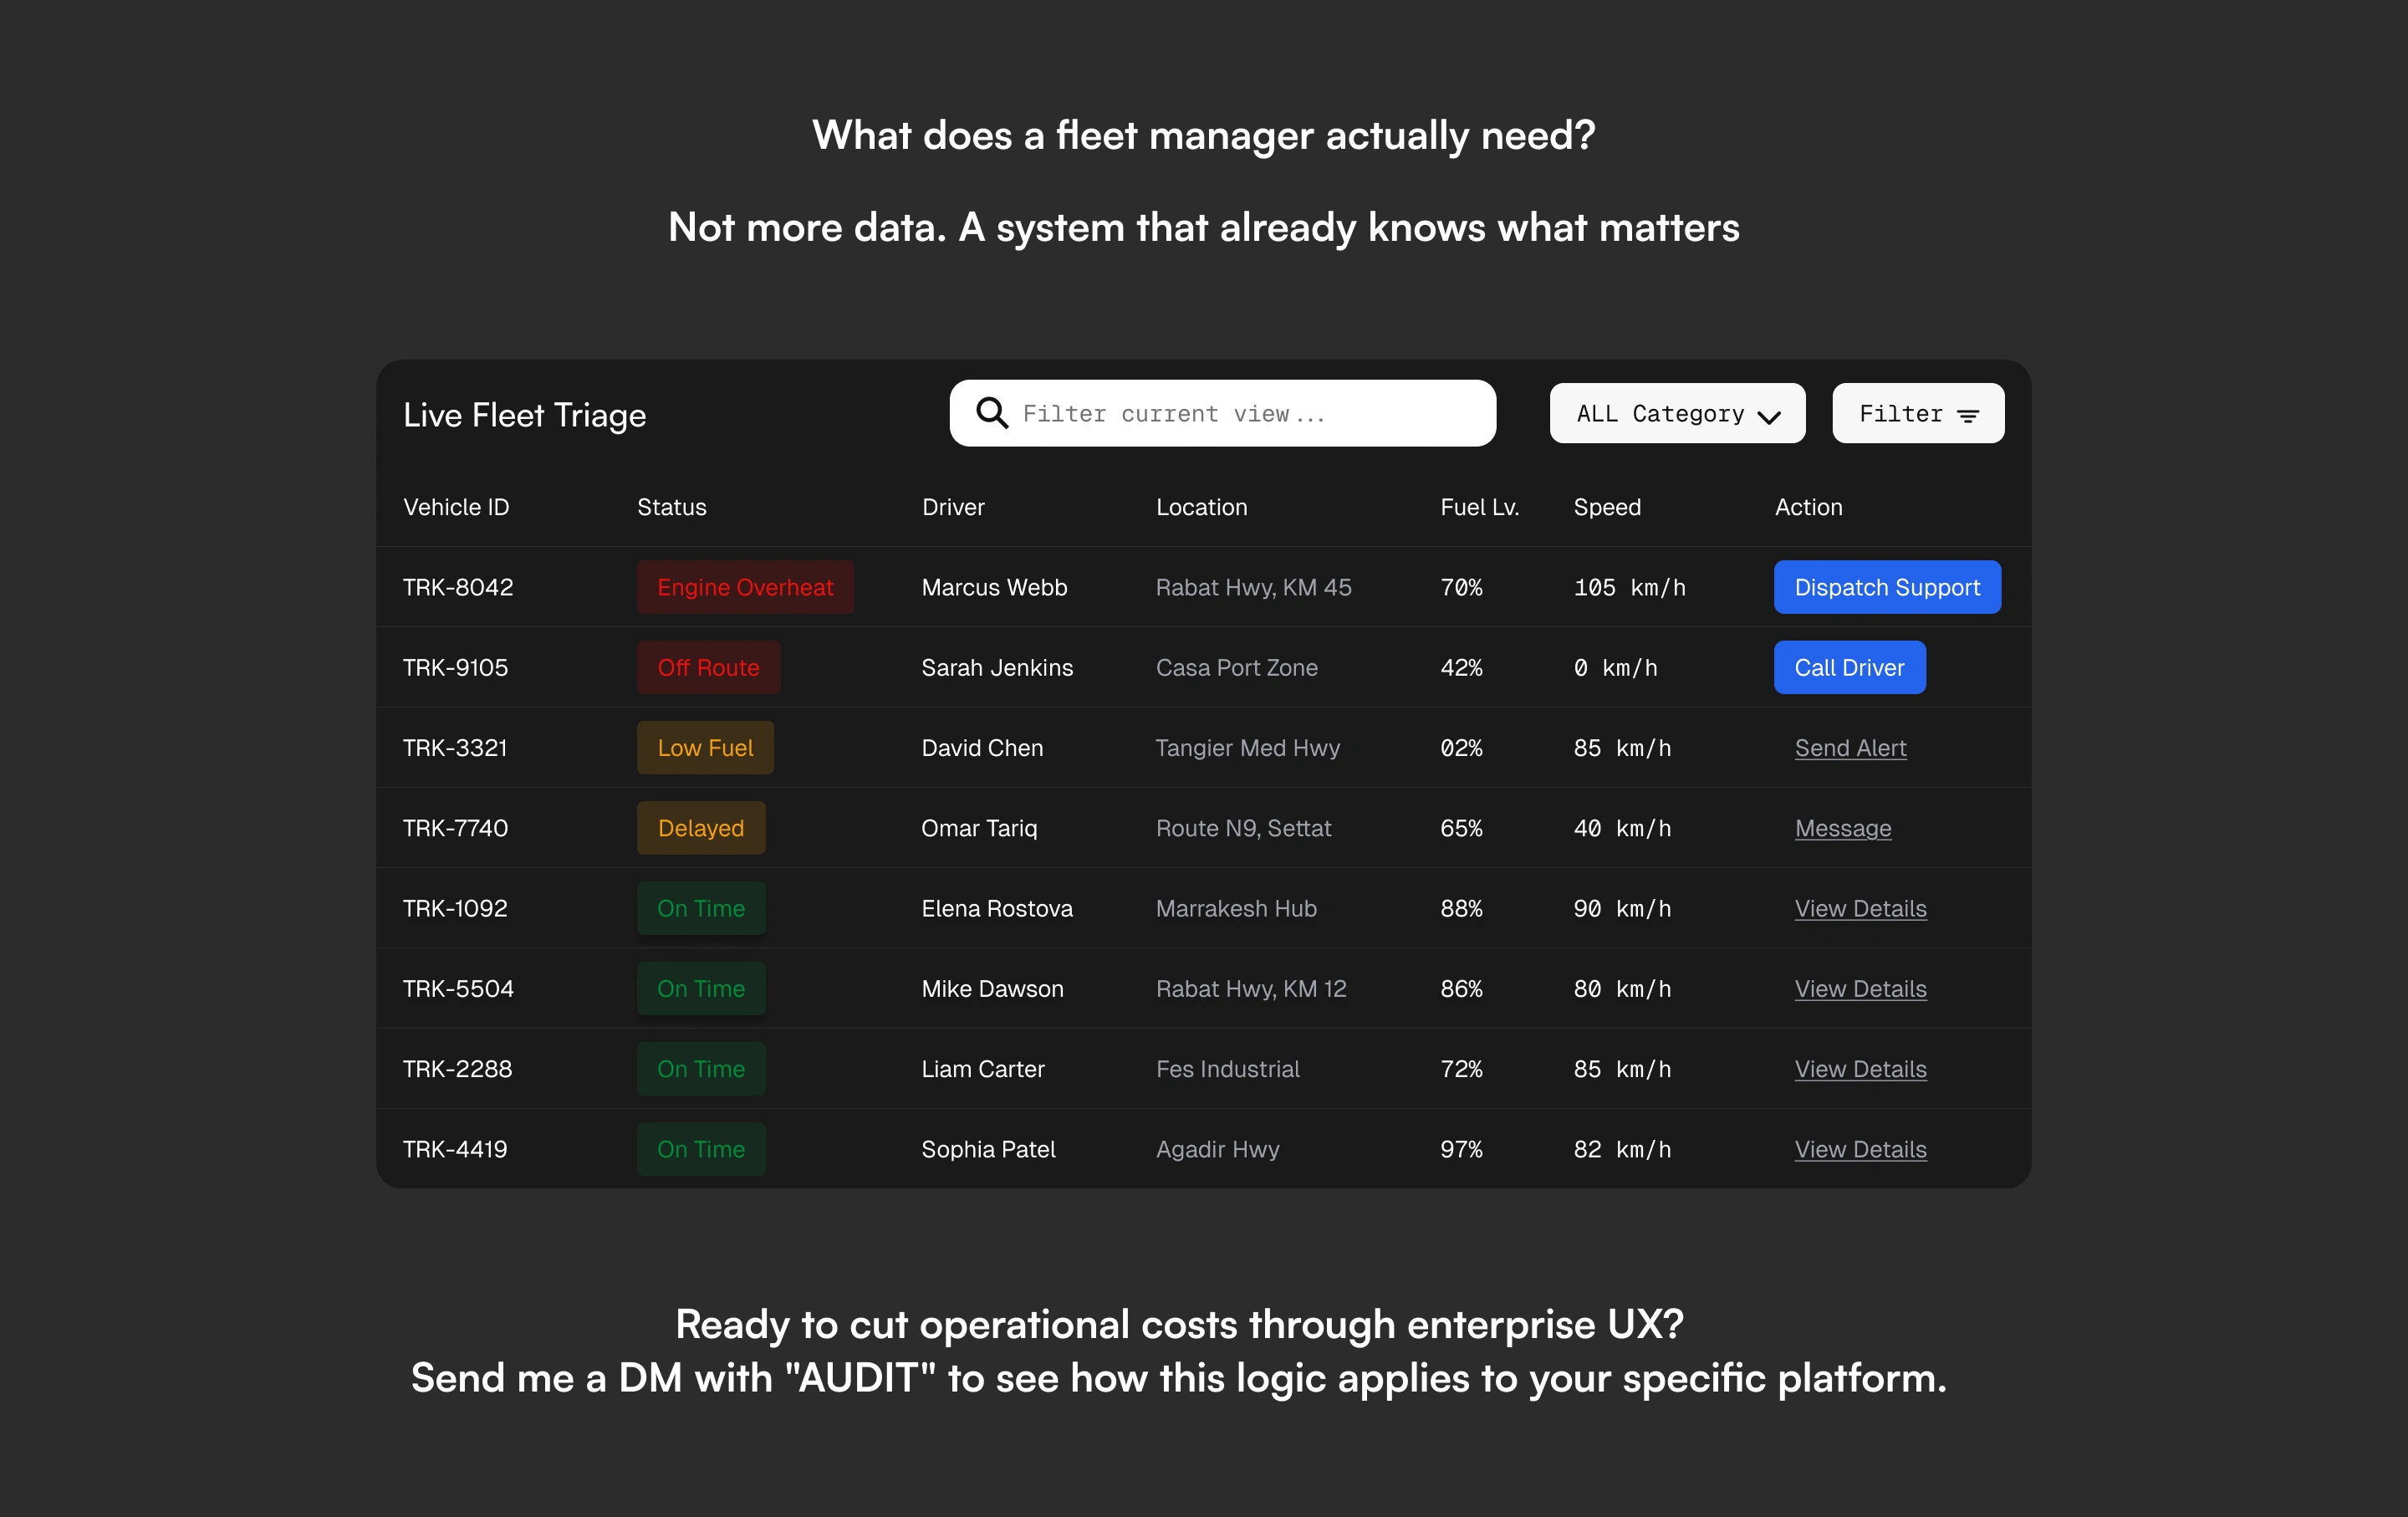
Task: Click the filter lines icon
Action: (x=1967, y=415)
